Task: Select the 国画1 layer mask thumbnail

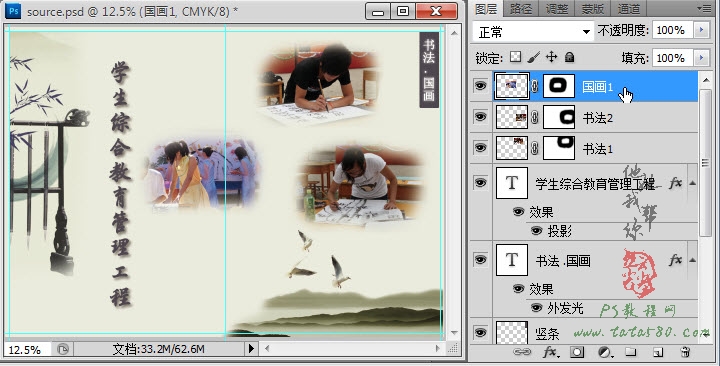Action: point(559,86)
